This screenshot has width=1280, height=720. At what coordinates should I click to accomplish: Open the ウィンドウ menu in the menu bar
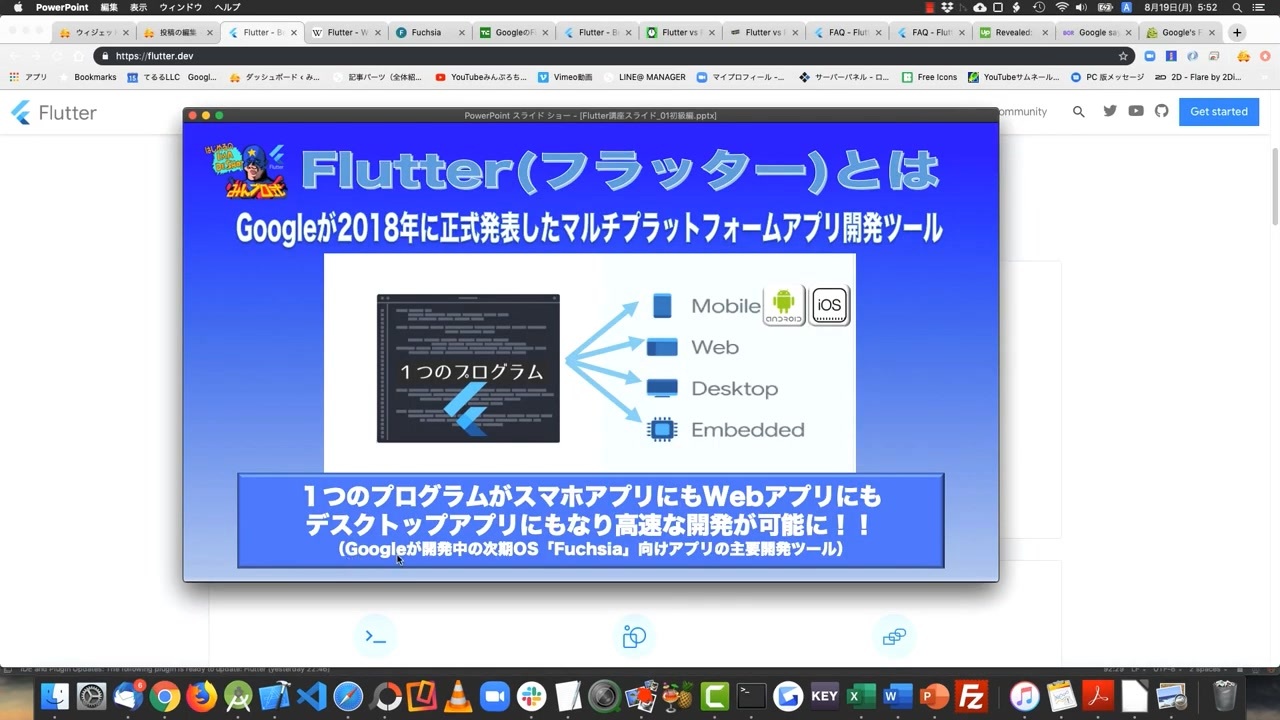tap(181, 7)
